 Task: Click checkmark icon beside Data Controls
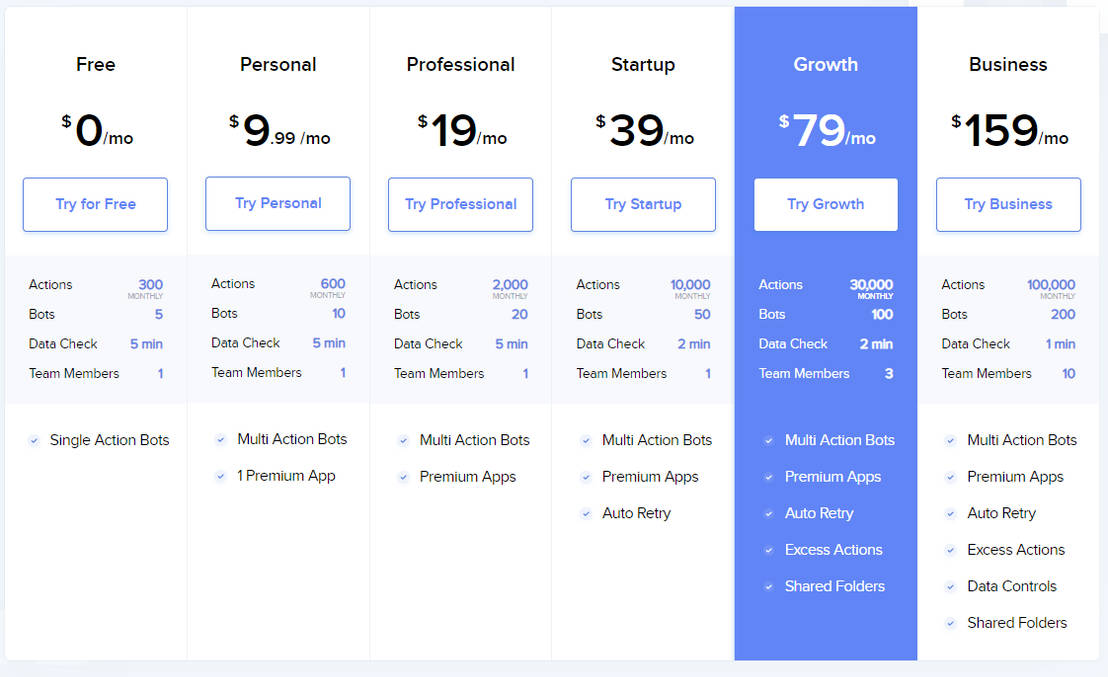point(951,586)
